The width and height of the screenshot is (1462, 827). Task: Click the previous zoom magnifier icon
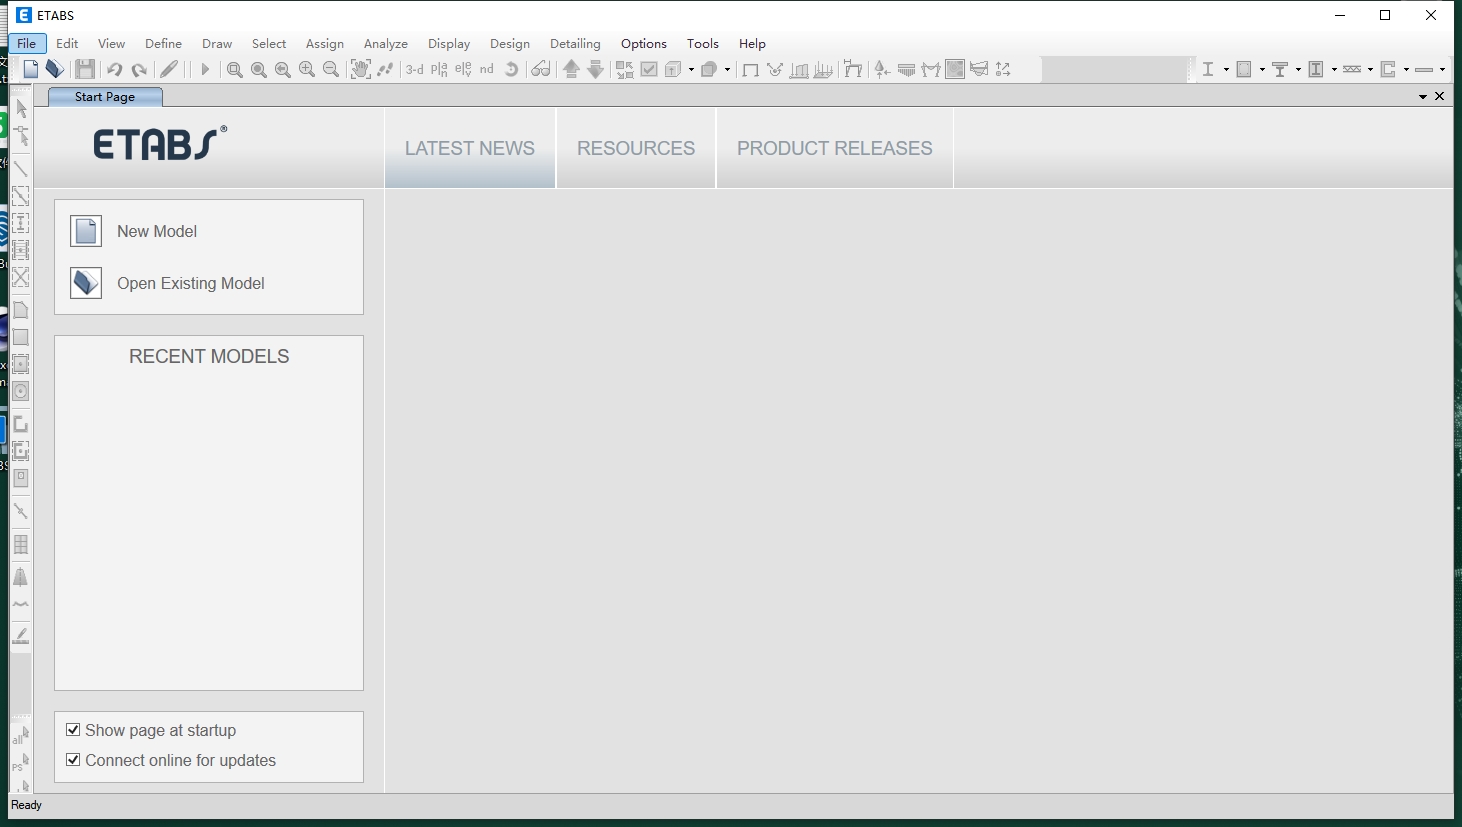click(x=283, y=69)
